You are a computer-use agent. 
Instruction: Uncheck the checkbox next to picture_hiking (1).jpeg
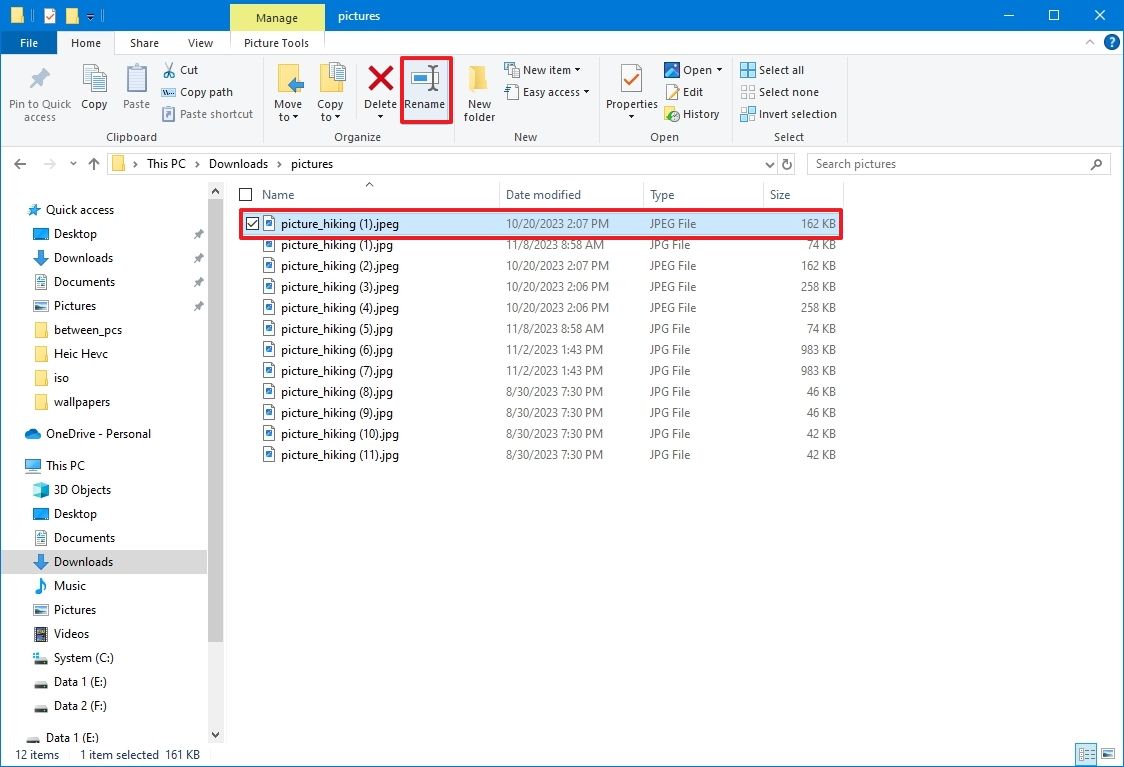(251, 223)
